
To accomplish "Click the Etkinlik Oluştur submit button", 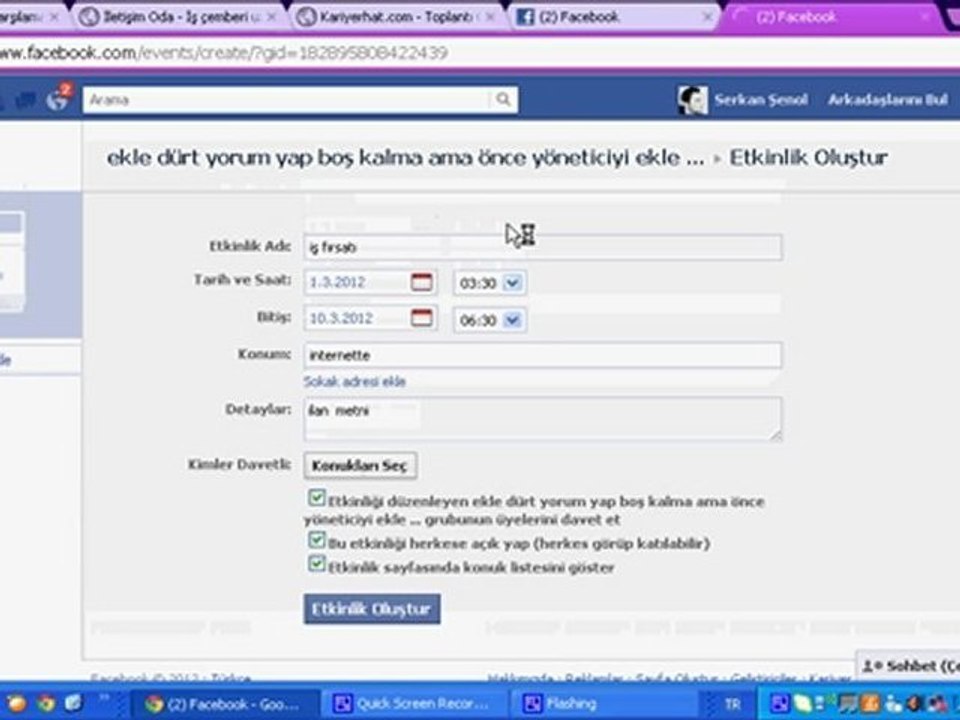I will coord(372,609).
